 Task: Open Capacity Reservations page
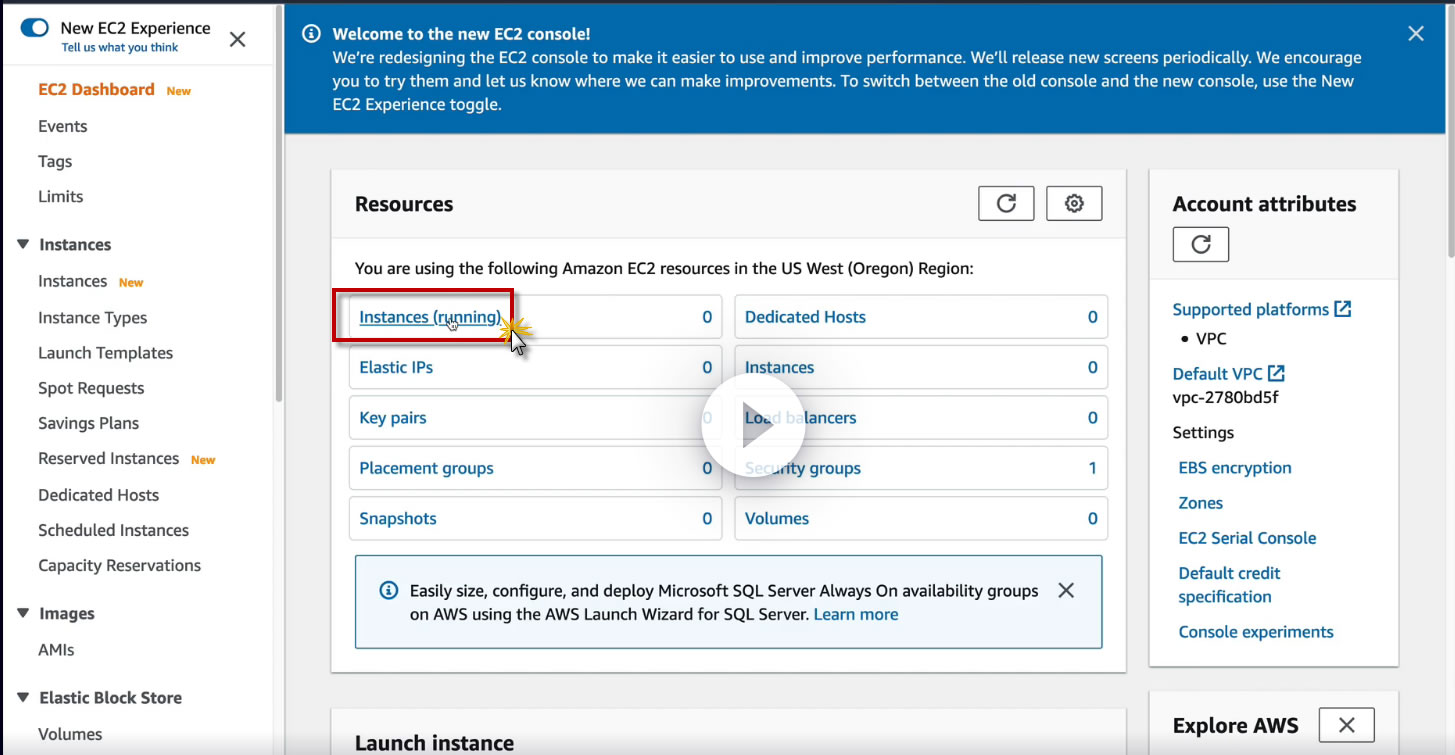click(120, 566)
